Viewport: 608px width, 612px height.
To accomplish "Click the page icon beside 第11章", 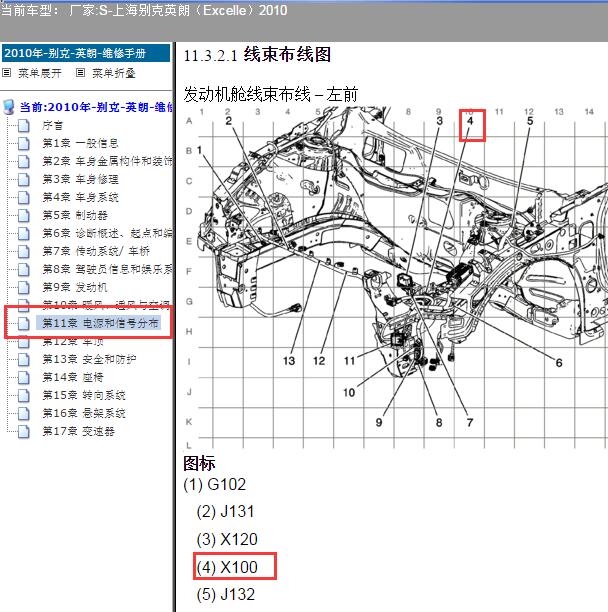I will tap(24, 323).
